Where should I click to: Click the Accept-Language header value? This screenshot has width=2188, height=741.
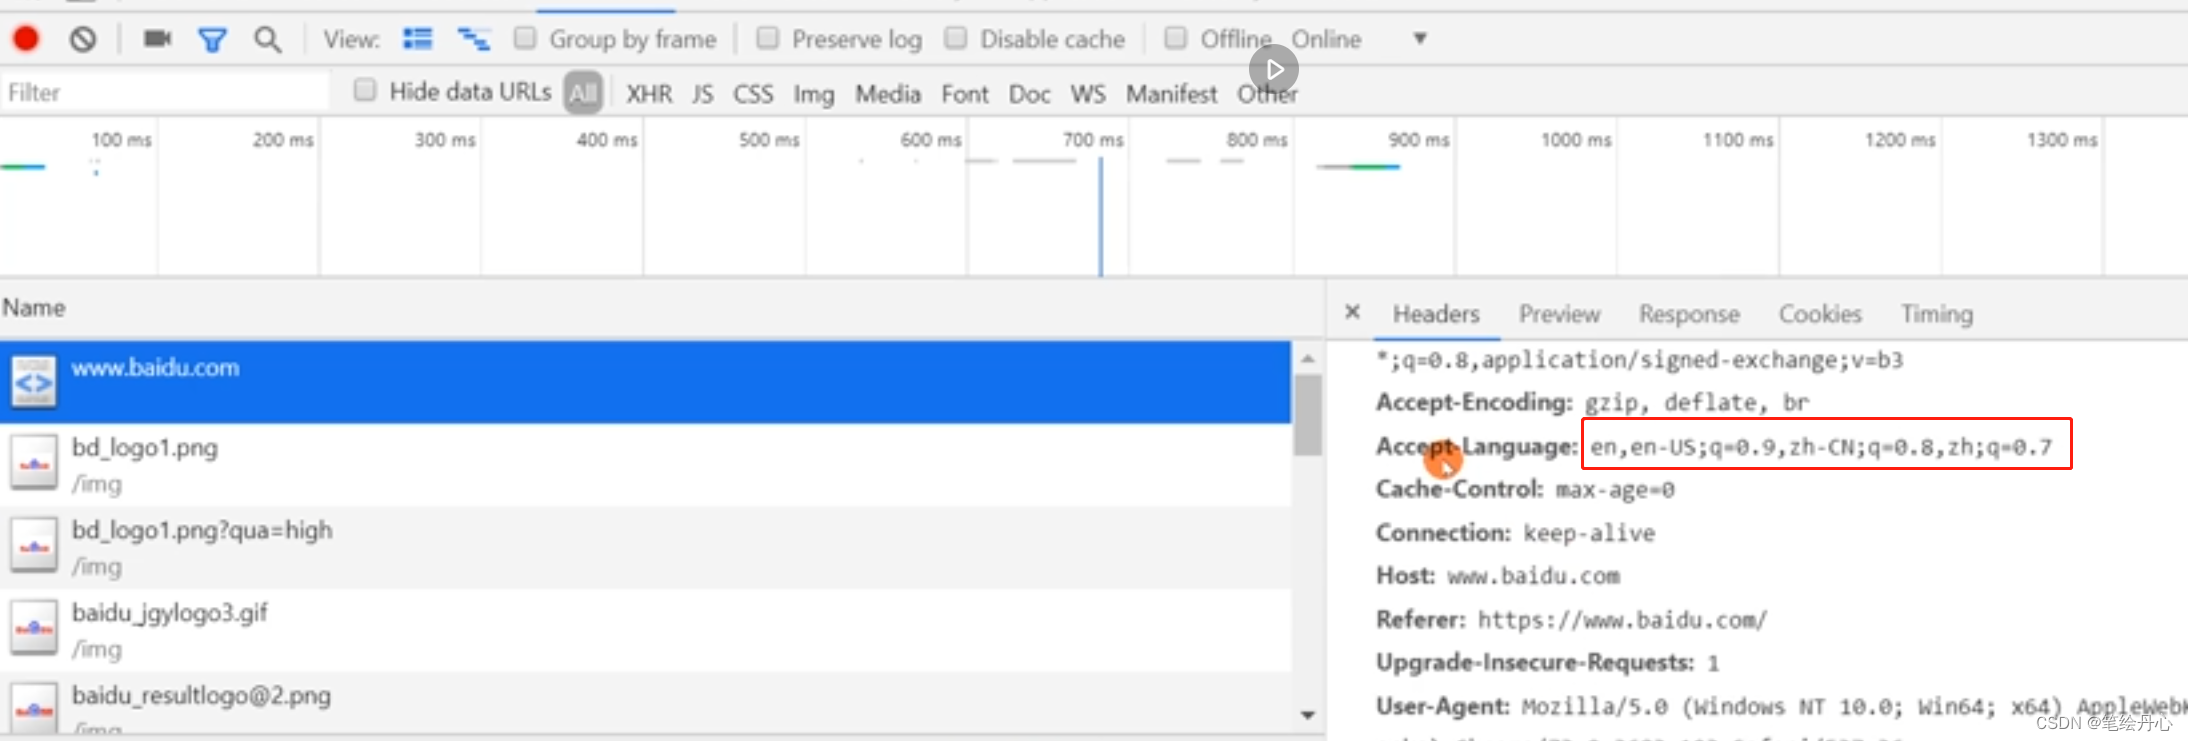(1821, 446)
